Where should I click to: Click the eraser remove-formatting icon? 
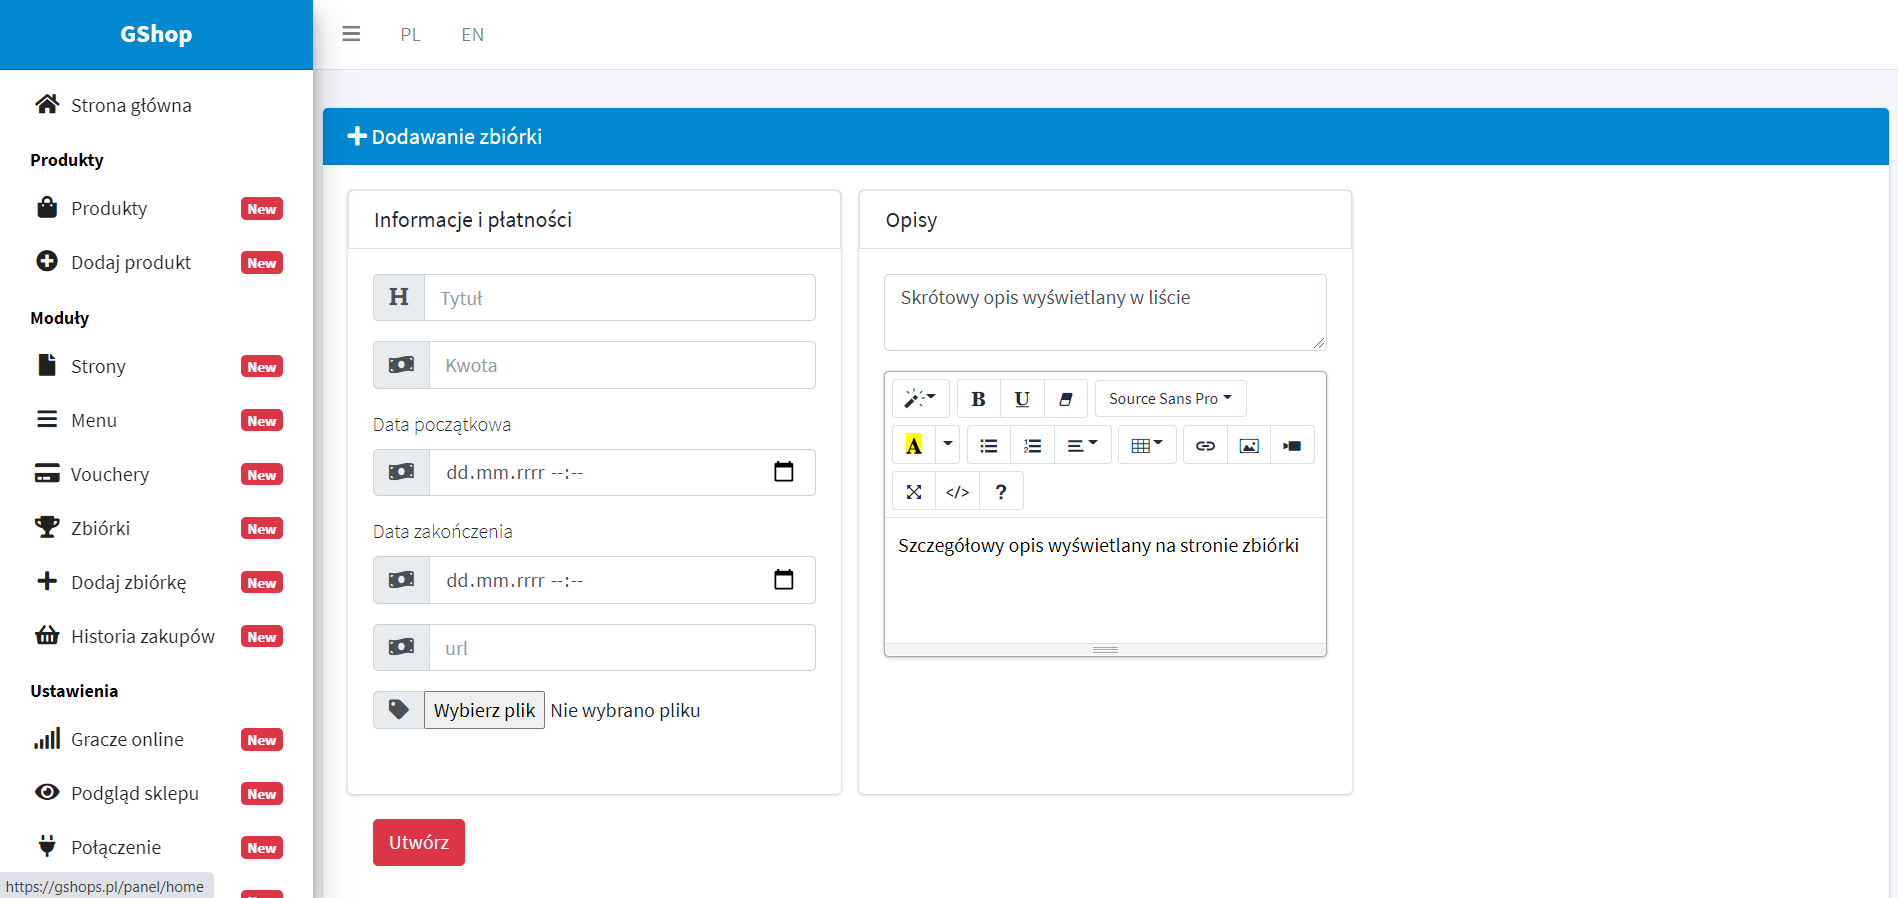point(1065,399)
